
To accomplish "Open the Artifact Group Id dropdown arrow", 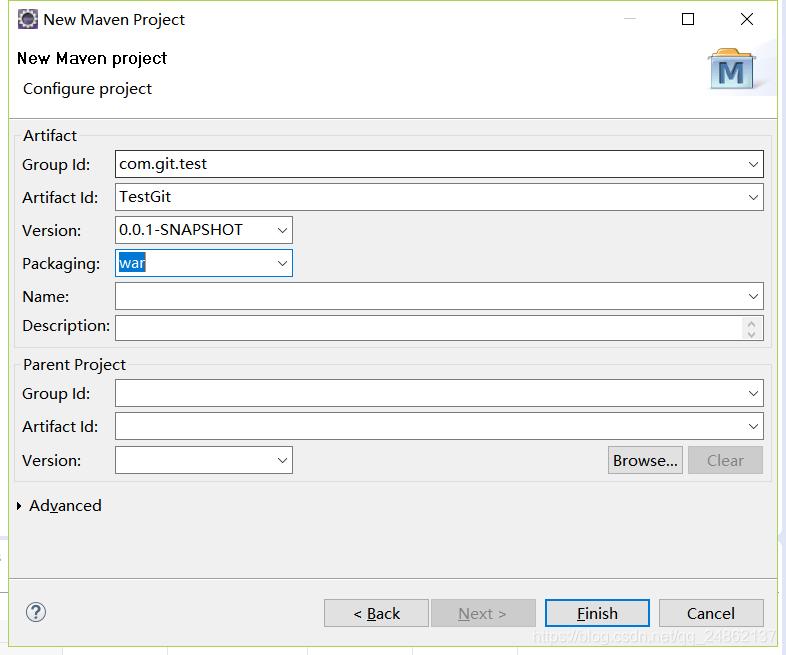I will [753, 164].
